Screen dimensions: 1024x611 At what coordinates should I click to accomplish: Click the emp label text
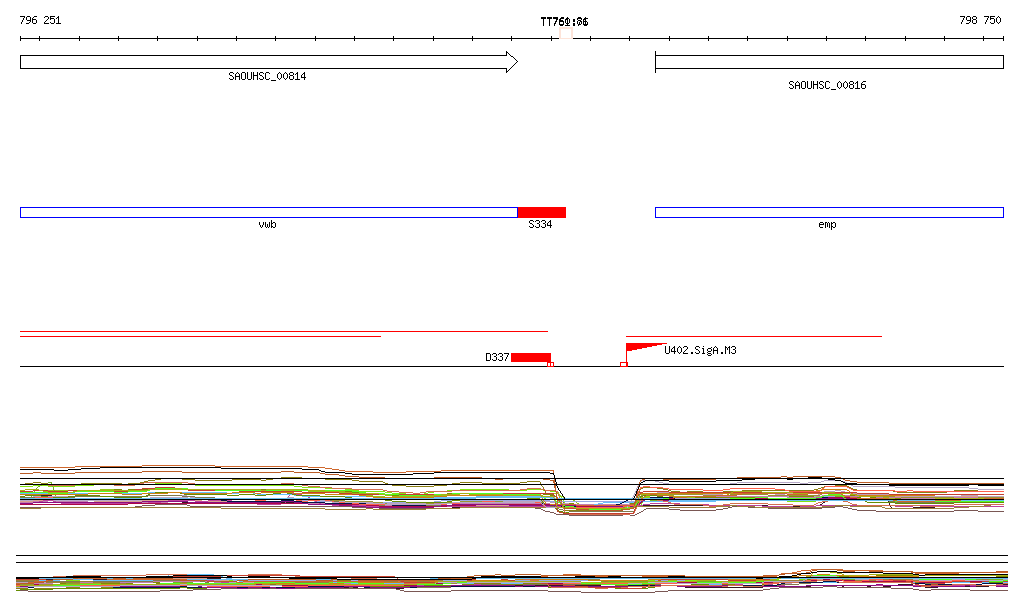pyautogui.click(x=827, y=225)
